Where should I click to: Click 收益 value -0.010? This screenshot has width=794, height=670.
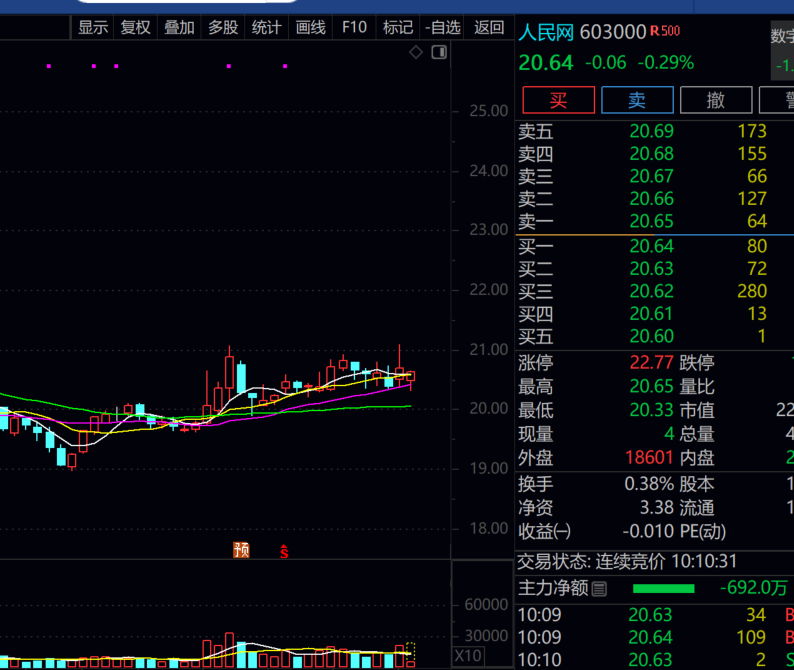pyautogui.click(x=648, y=531)
